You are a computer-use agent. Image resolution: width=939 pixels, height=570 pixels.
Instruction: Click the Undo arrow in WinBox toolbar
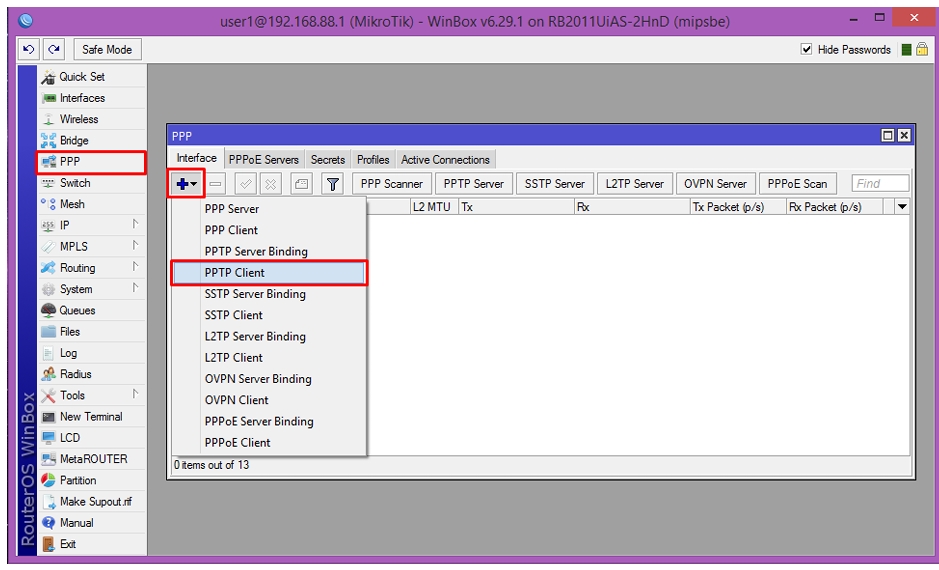tap(28, 50)
